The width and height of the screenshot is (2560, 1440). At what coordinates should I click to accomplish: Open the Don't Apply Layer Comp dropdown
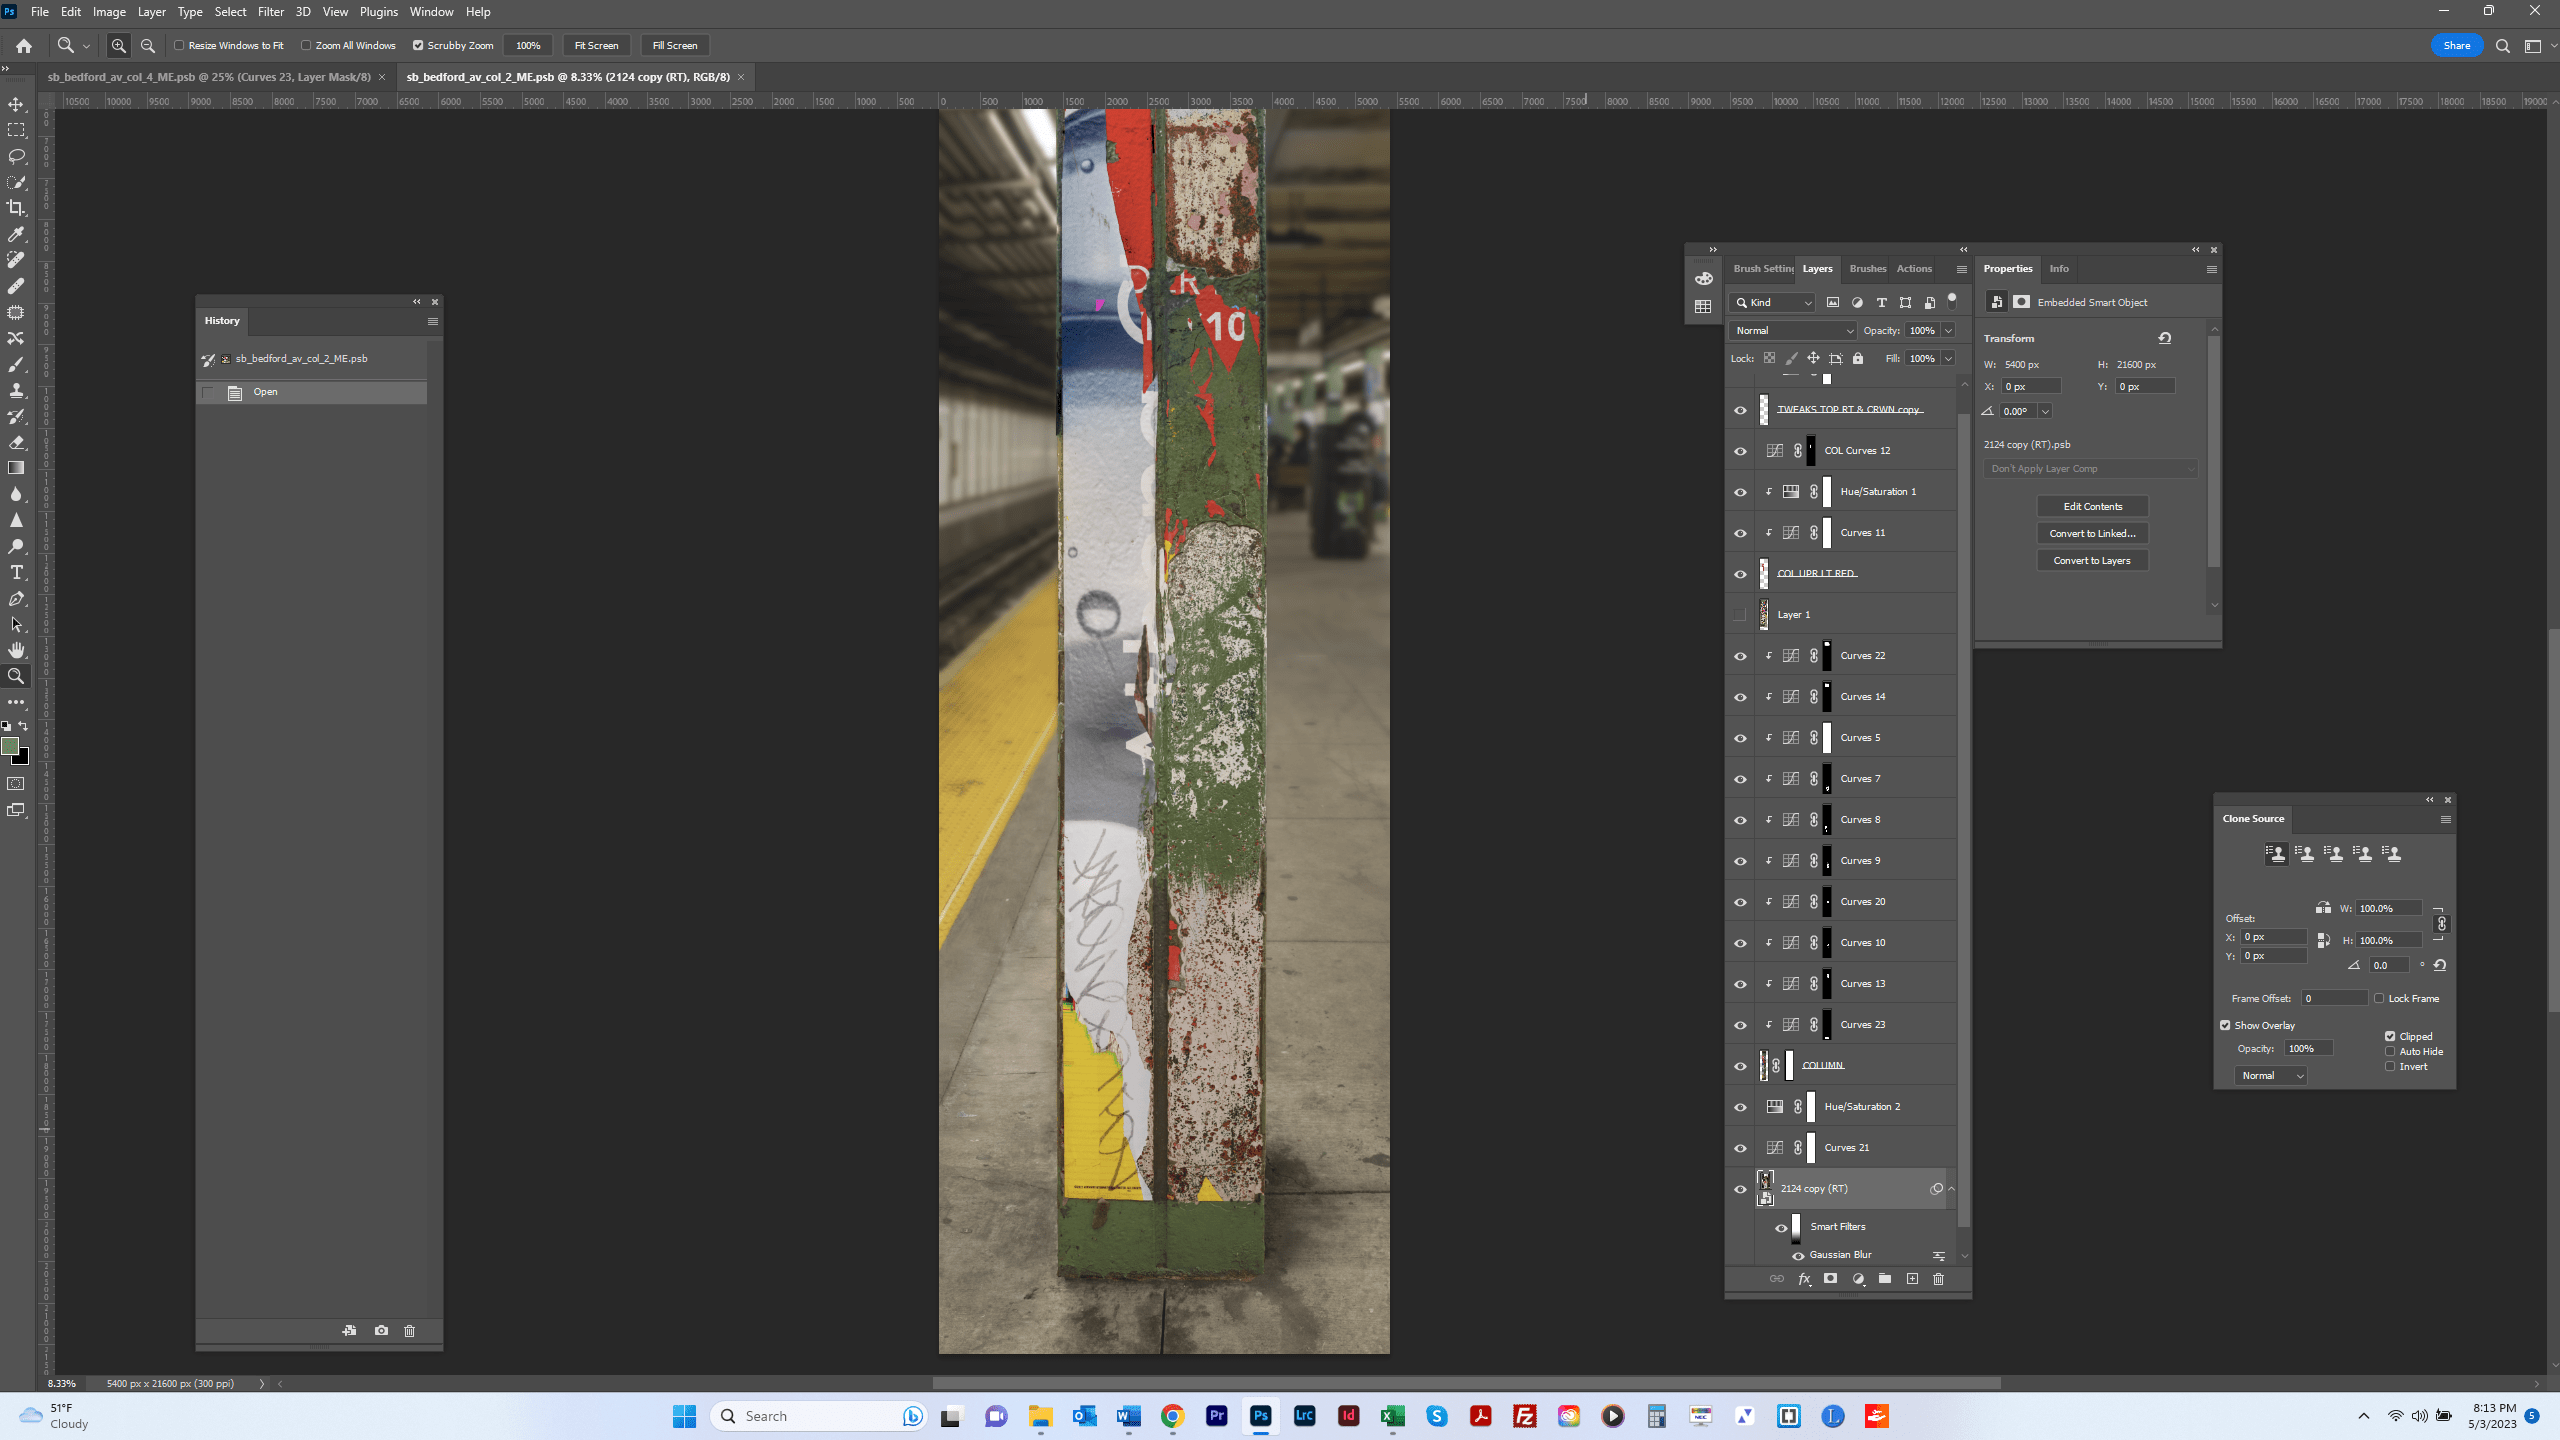(2090, 468)
